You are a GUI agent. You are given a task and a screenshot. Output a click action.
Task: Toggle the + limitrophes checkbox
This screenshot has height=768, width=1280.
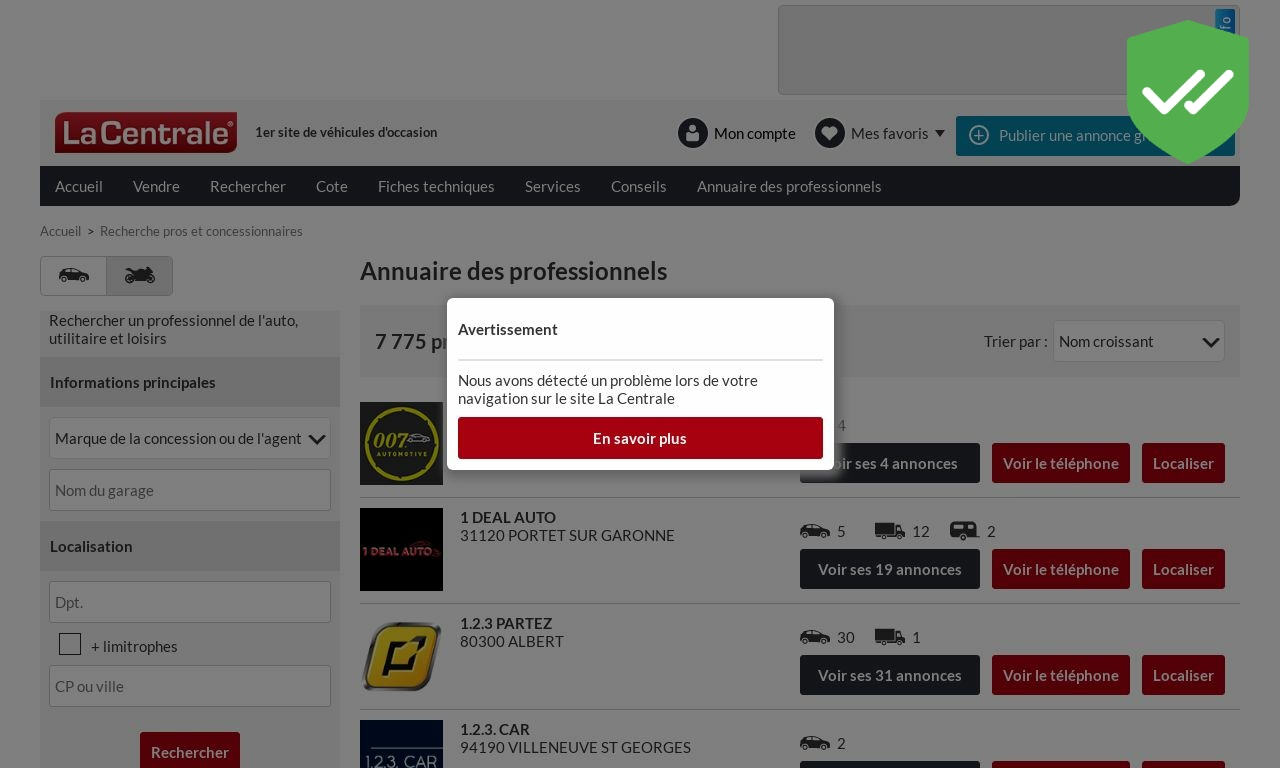pos(70,645)
